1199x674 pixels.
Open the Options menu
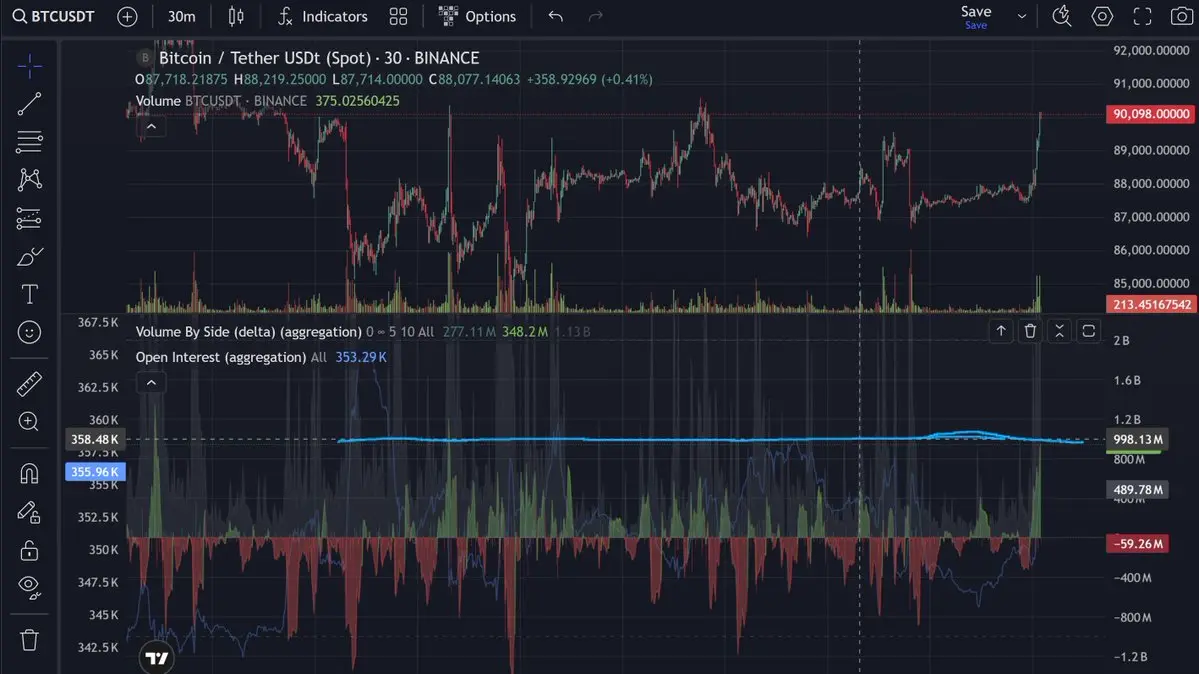pyautogui.click(x=477, y=16)
